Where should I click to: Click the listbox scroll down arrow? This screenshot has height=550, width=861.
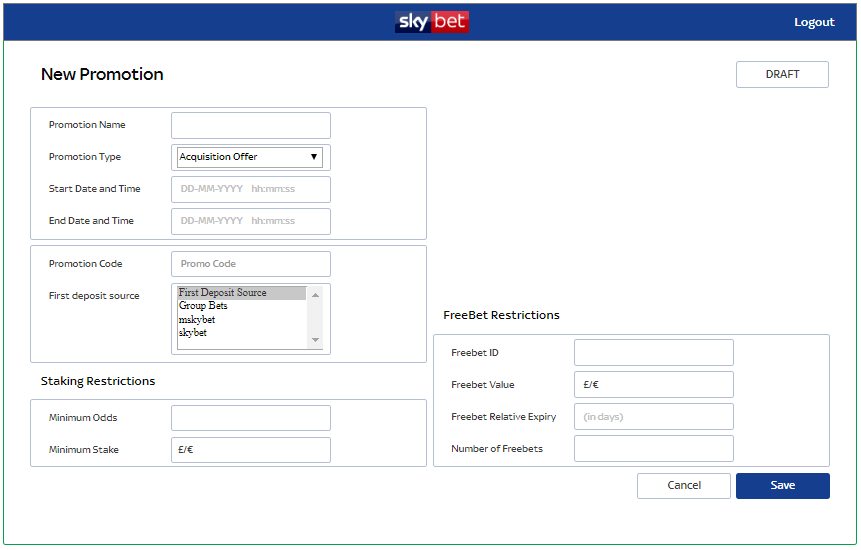pyautogui.click(x=315, y=340)
